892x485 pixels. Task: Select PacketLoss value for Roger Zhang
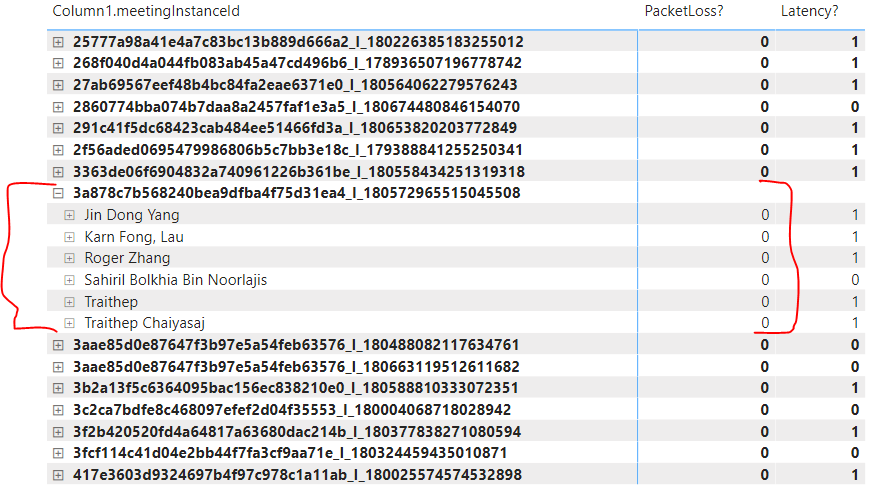pos(765,258)
